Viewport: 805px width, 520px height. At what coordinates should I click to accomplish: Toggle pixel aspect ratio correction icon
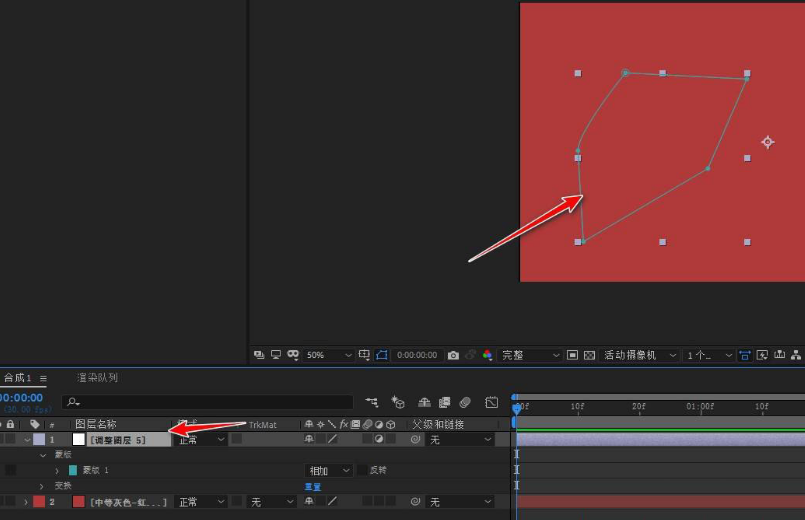744,355
